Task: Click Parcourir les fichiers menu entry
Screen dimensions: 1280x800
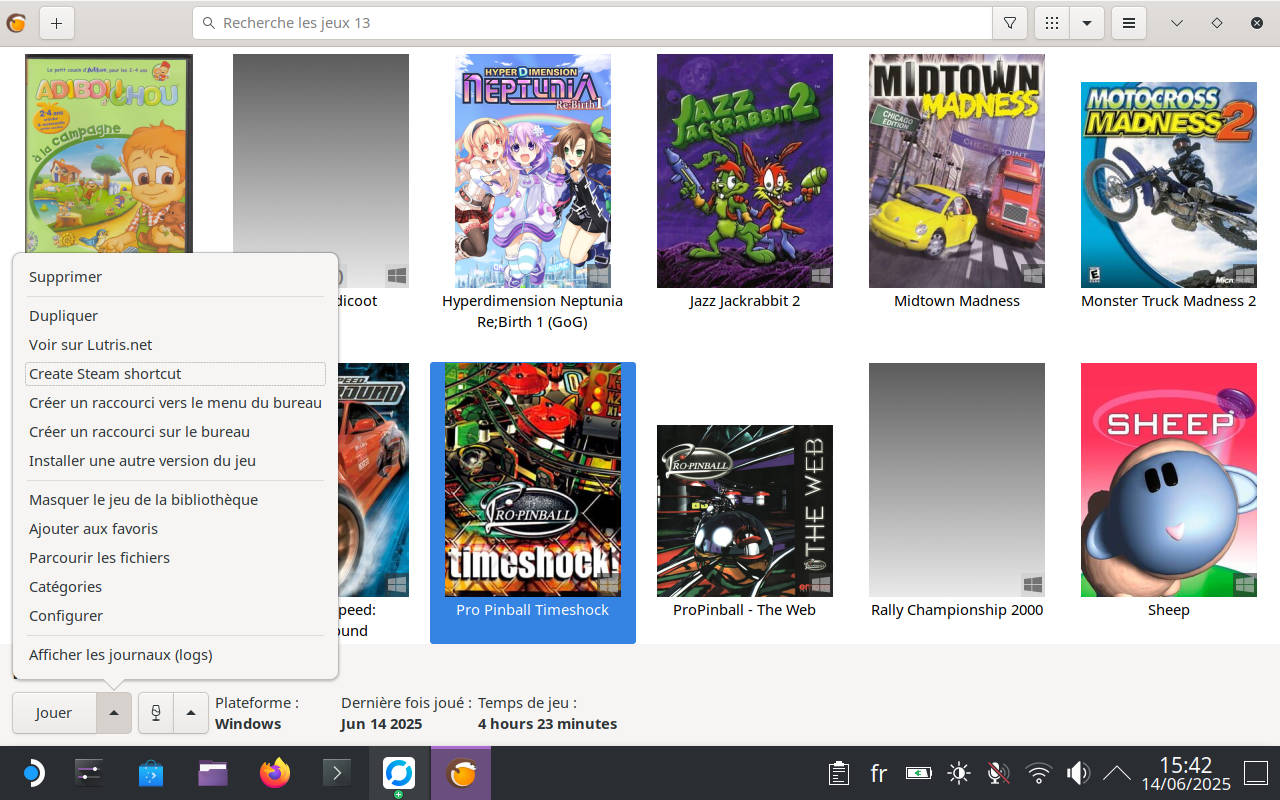Action: [x=175, y=558]
